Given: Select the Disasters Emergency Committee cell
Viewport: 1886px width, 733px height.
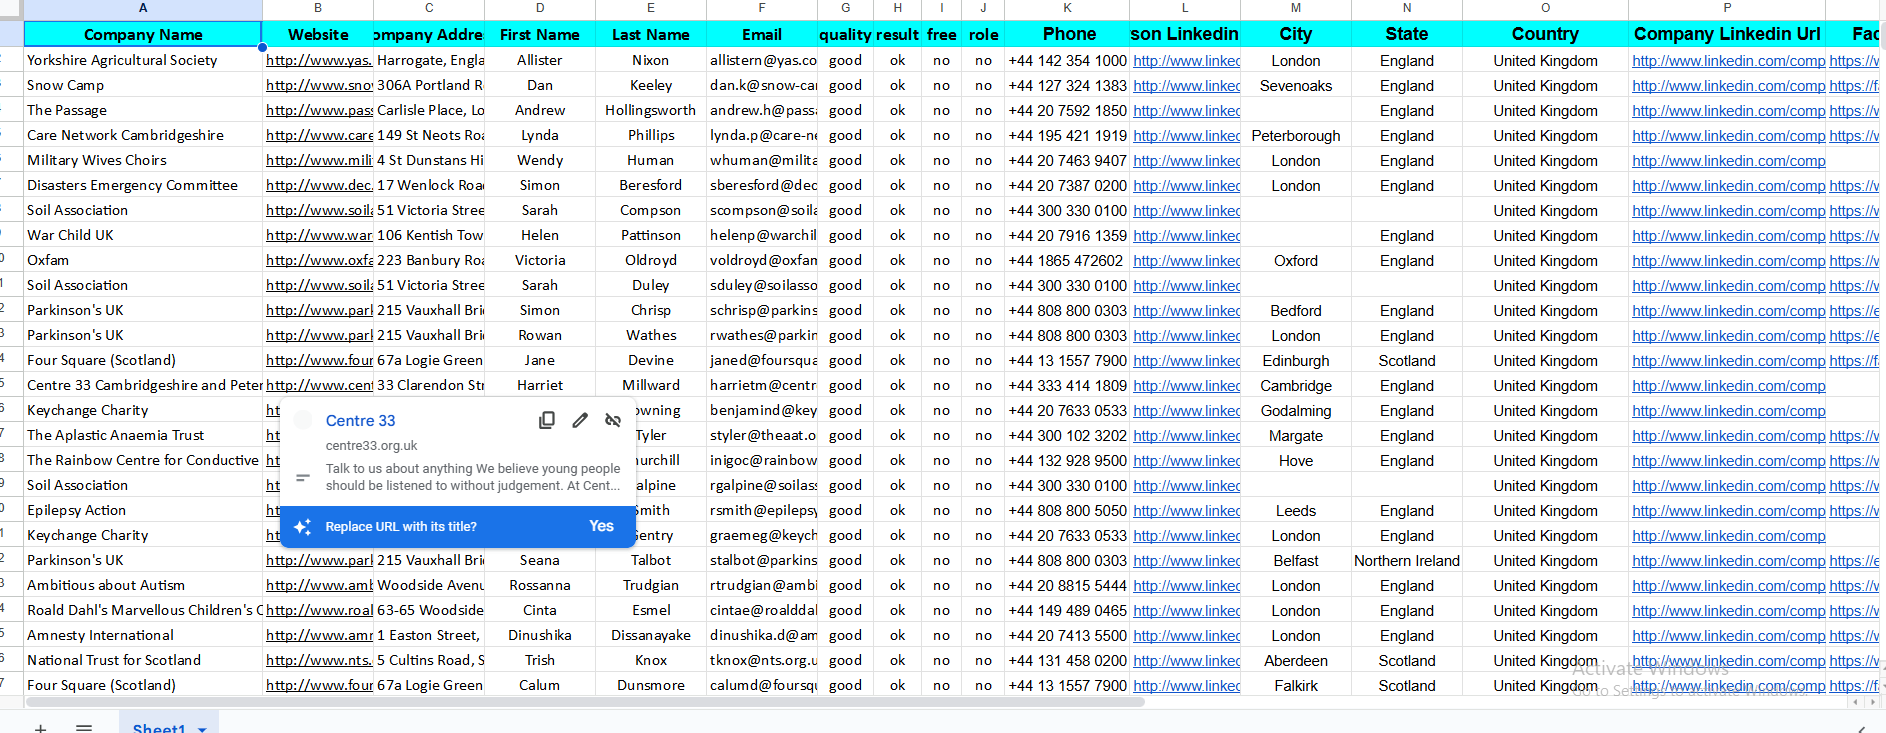Looking at the screenshot, I should (x=143, y=185).
